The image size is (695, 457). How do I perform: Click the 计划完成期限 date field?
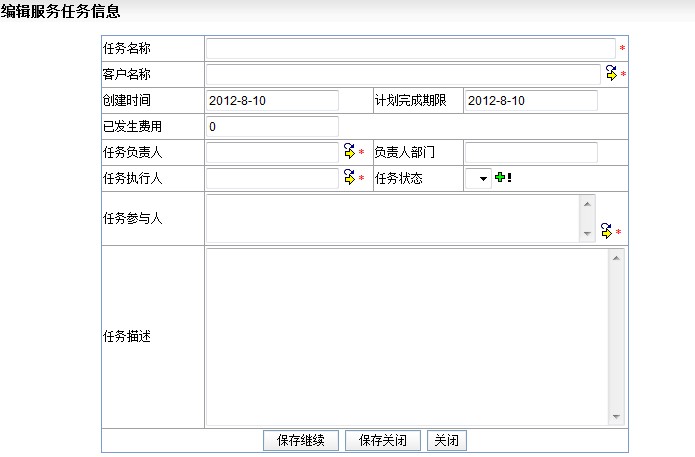530,100
